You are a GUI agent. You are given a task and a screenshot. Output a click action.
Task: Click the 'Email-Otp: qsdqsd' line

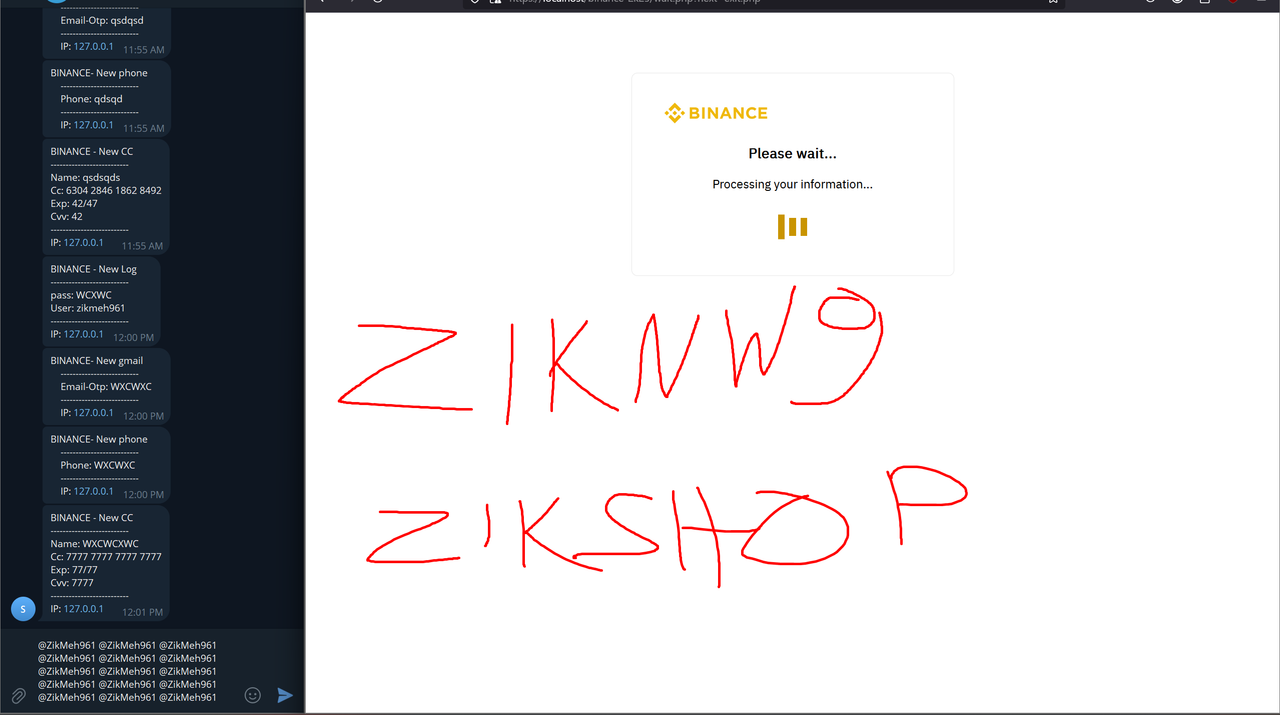[102, 20]
